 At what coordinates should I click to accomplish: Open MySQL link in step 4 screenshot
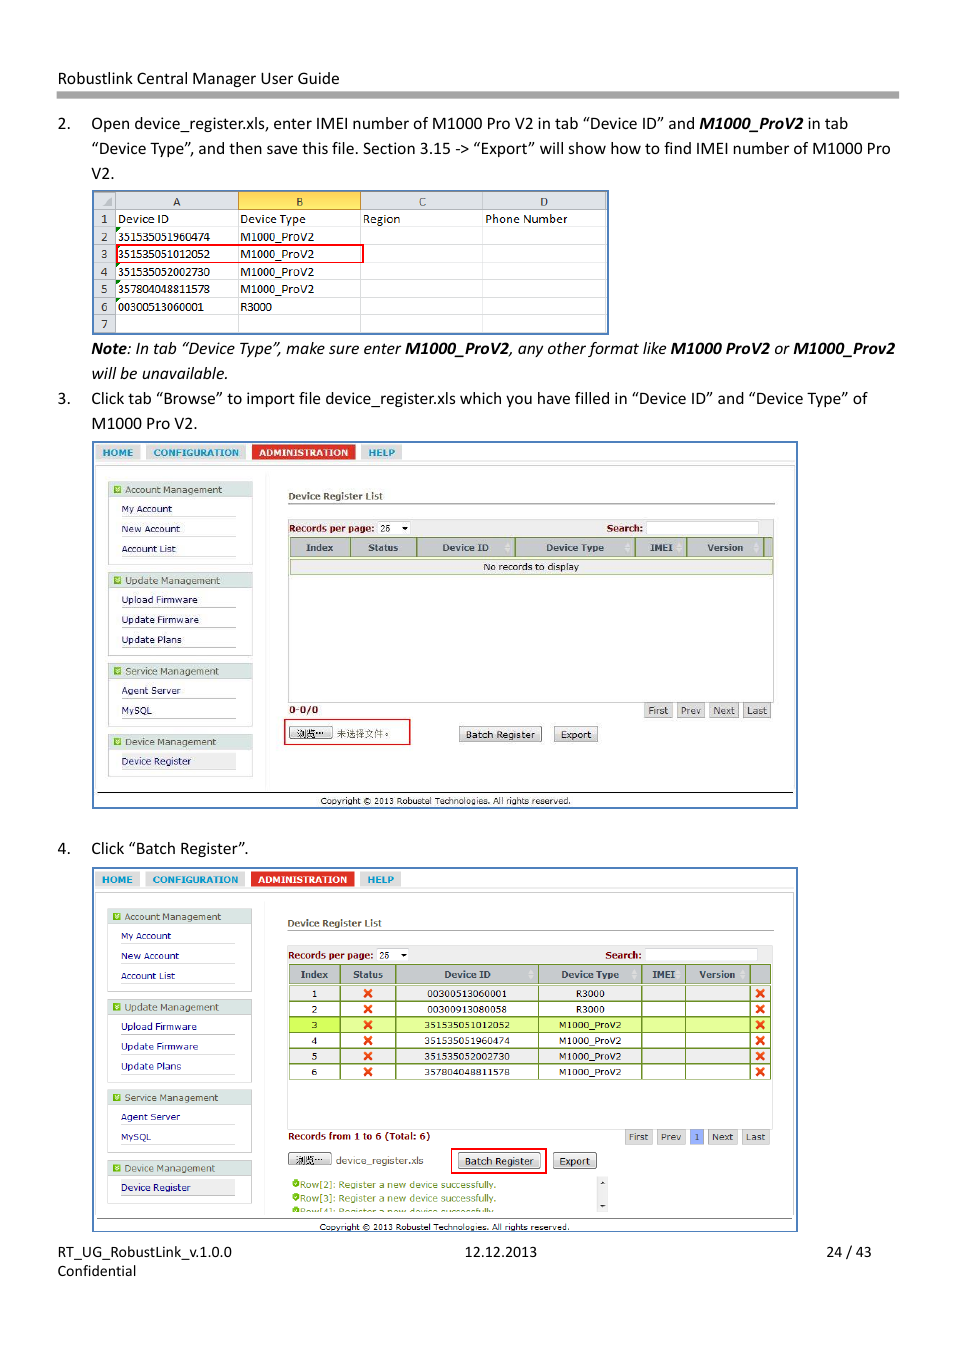pos(136,1137)
